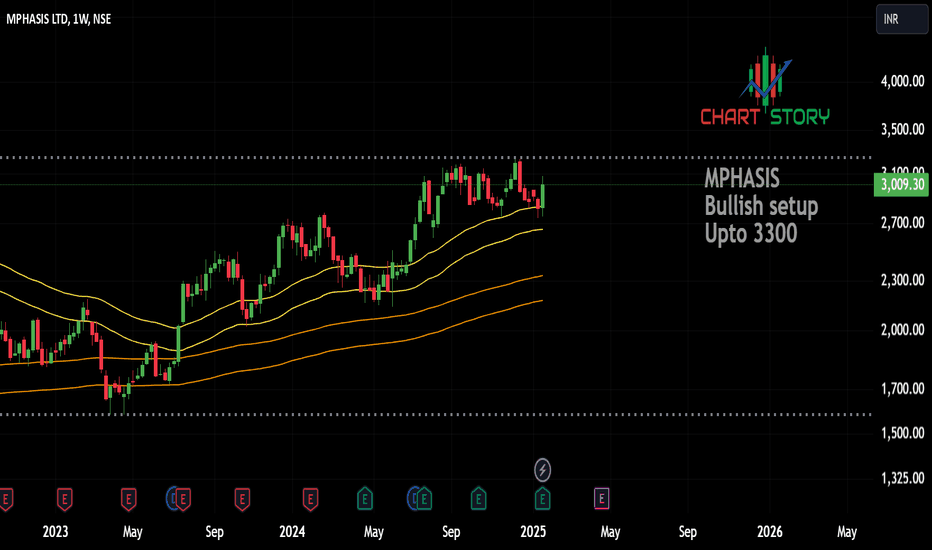
Task: Click the lightning bolt event icon
Action: coord(542,470)
